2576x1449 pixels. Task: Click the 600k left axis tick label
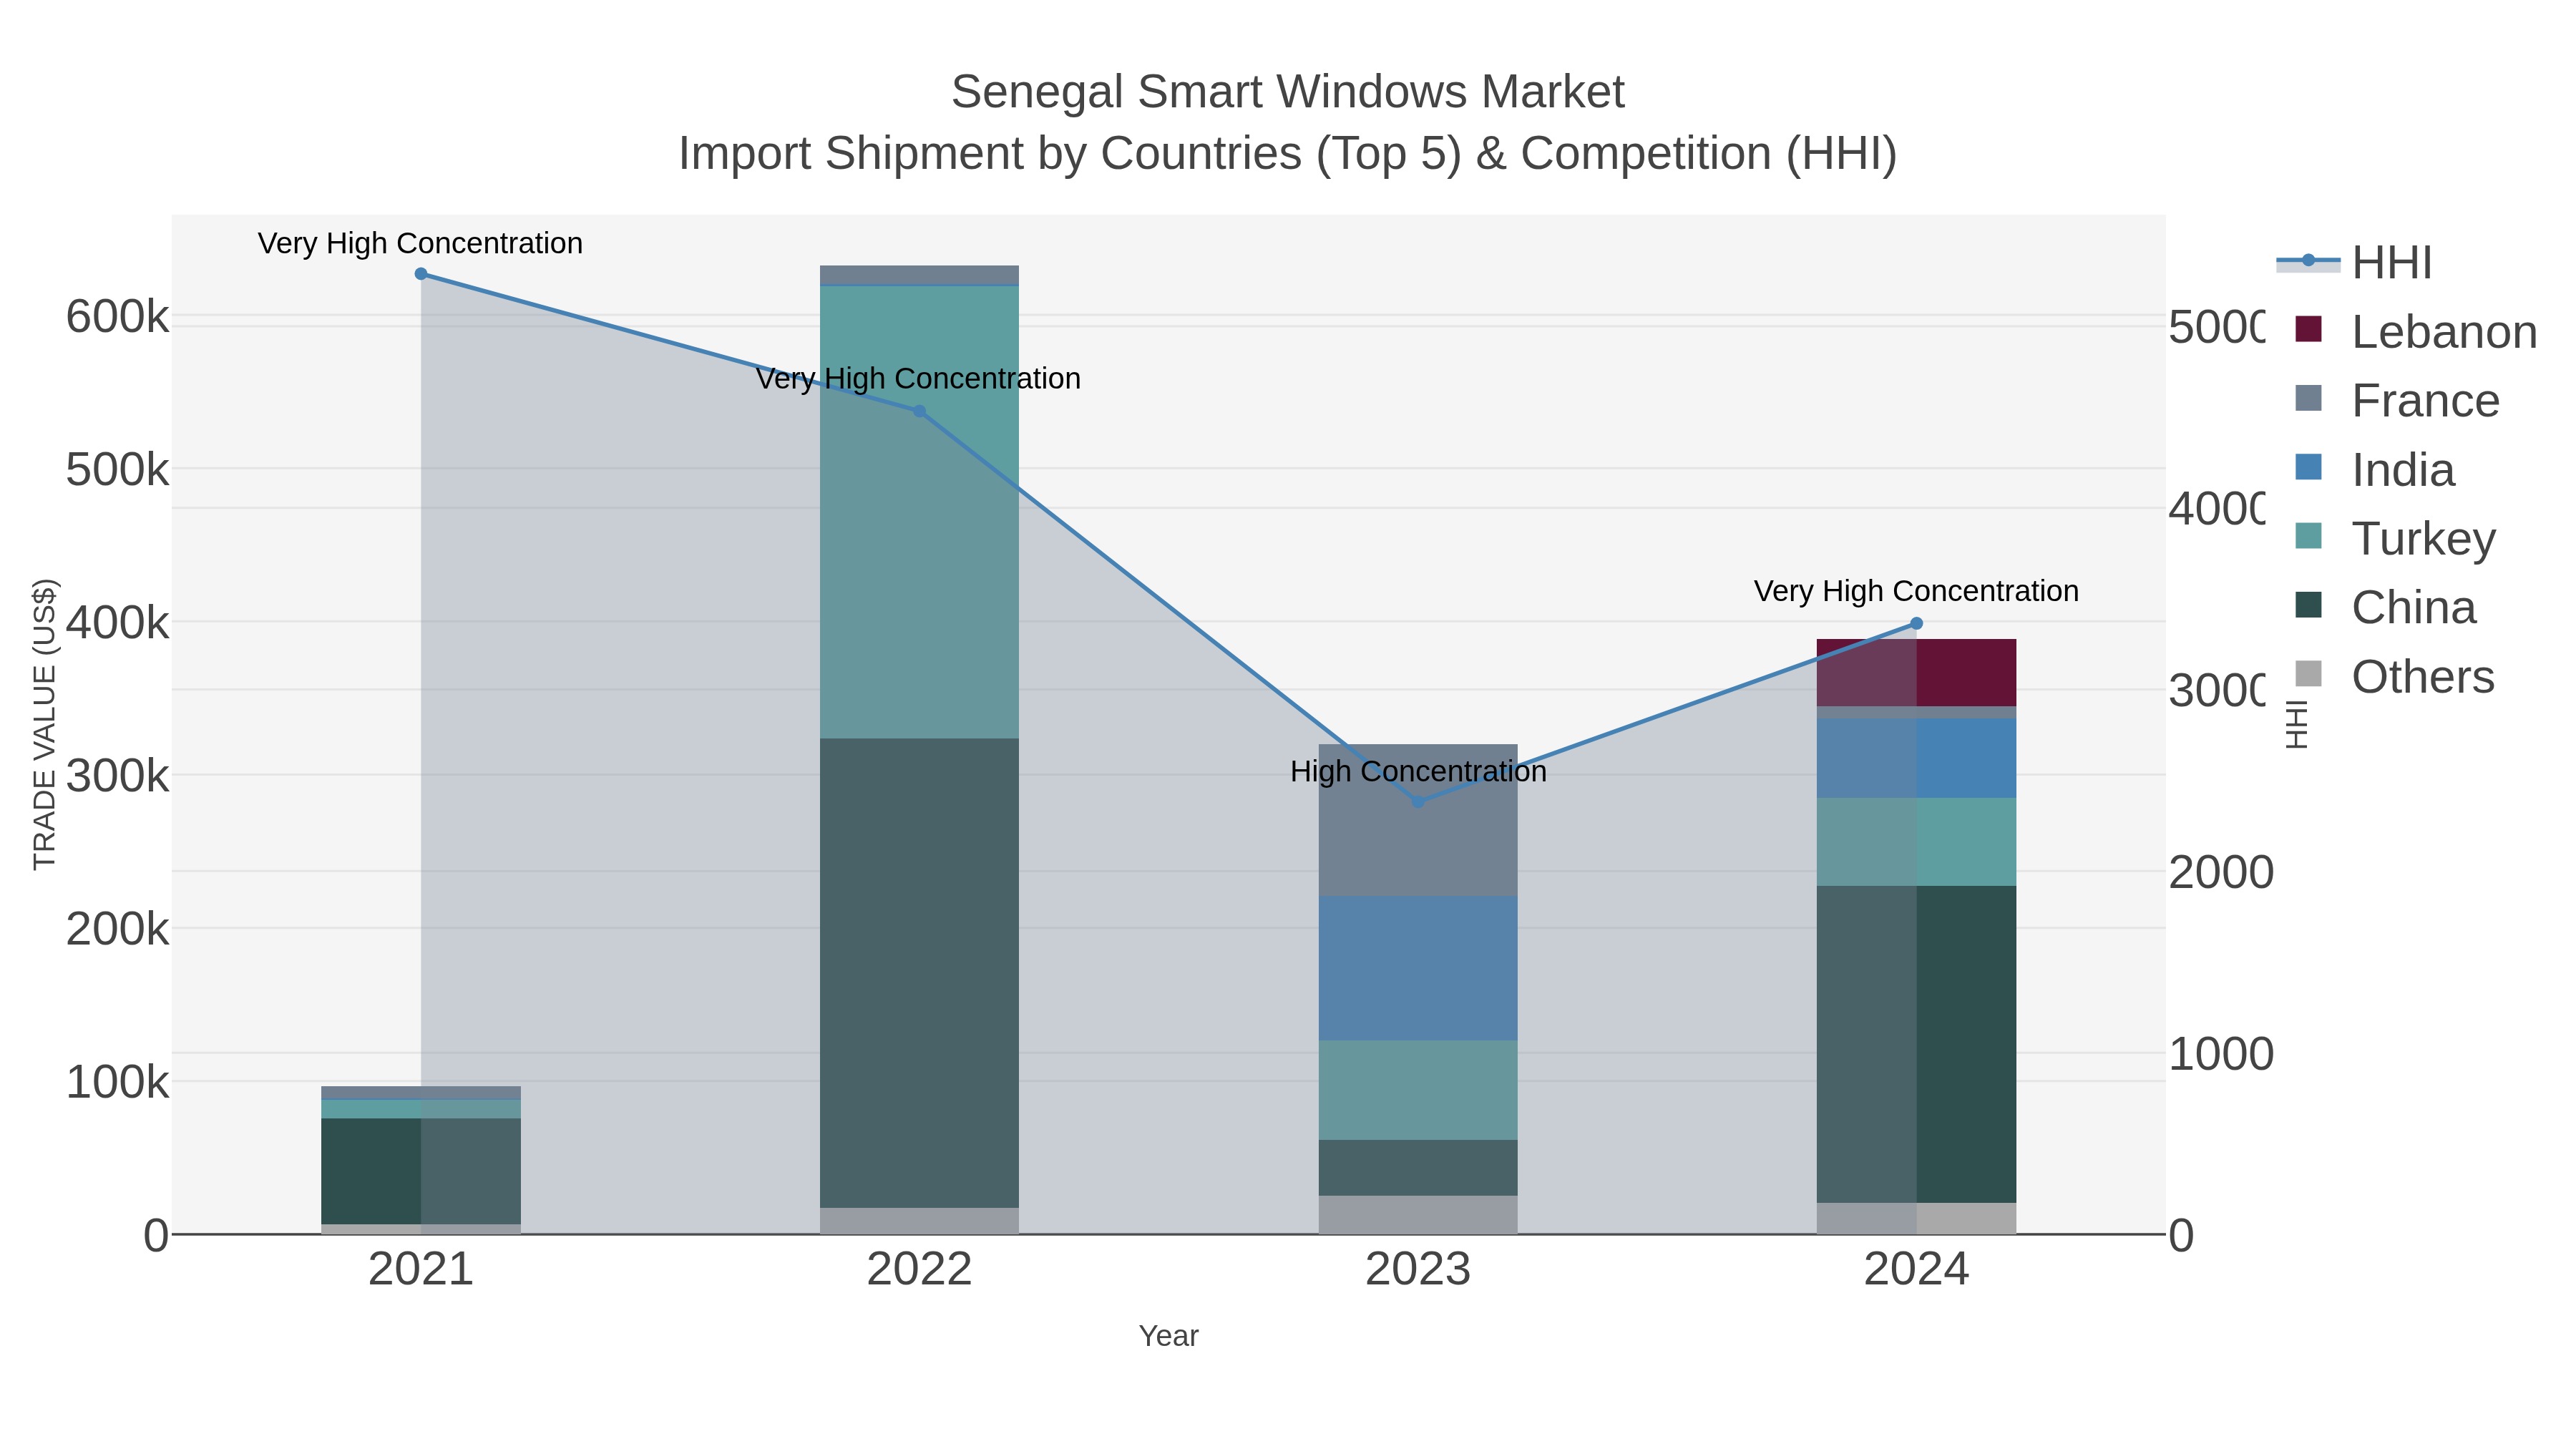pyautogui.click(x=118, y=318)
